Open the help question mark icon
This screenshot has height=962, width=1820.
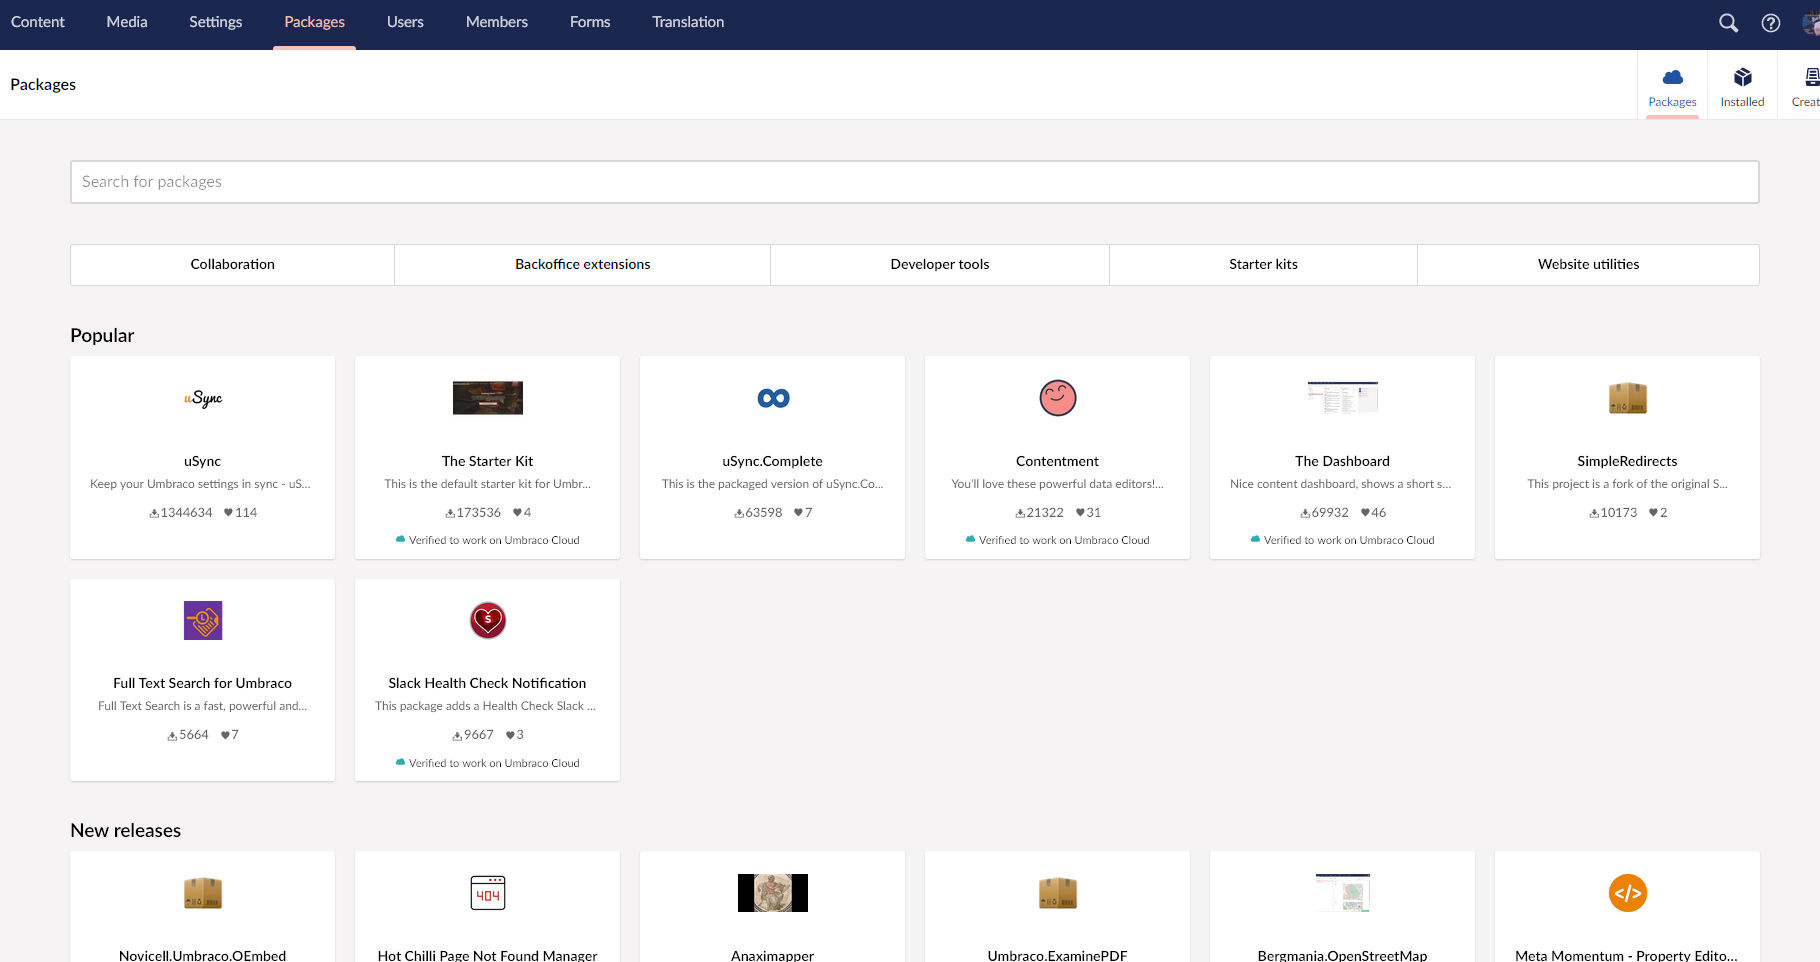(x=1770, y=23)
